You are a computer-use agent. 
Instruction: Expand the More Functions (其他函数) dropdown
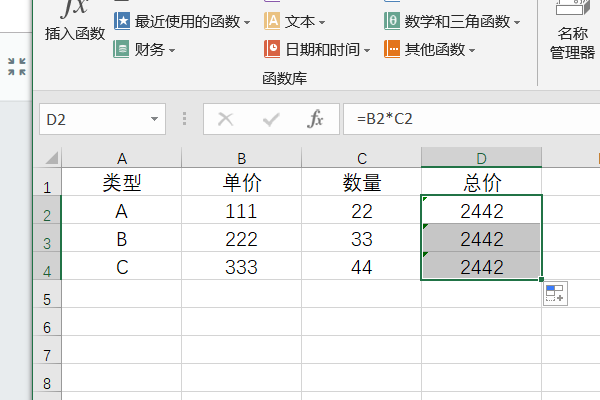point(430,49)
